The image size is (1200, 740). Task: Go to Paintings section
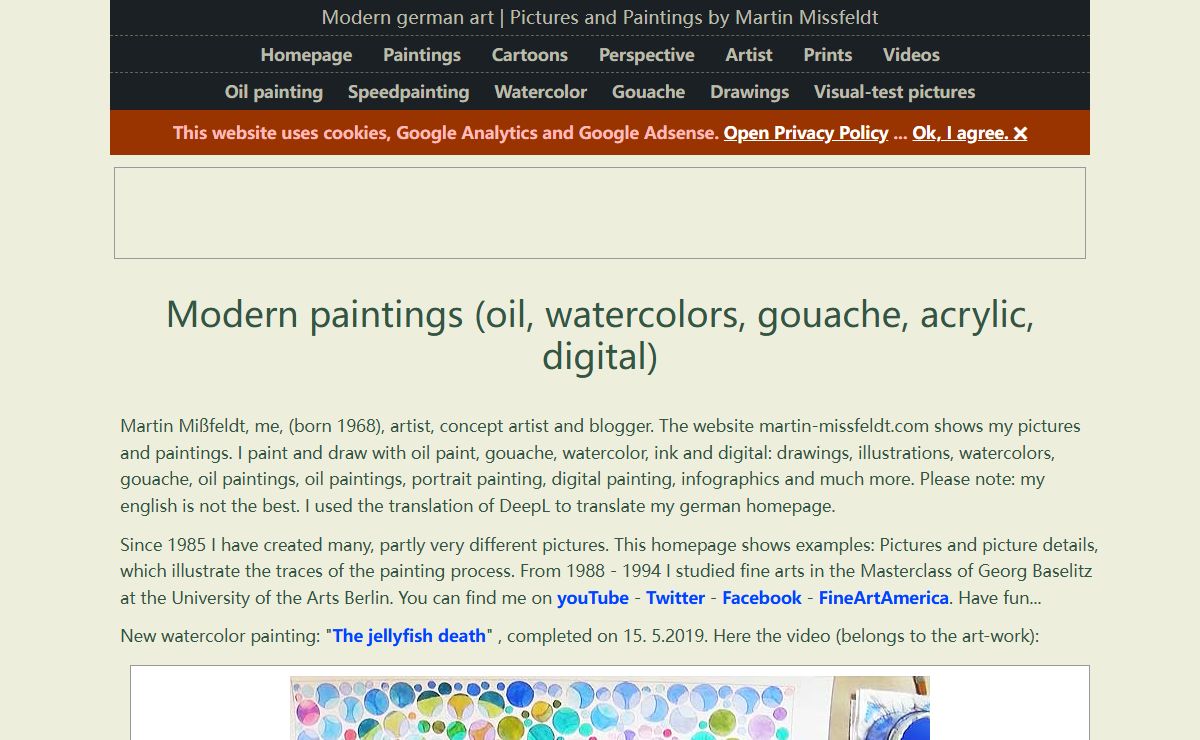click(x=422, y=55)
